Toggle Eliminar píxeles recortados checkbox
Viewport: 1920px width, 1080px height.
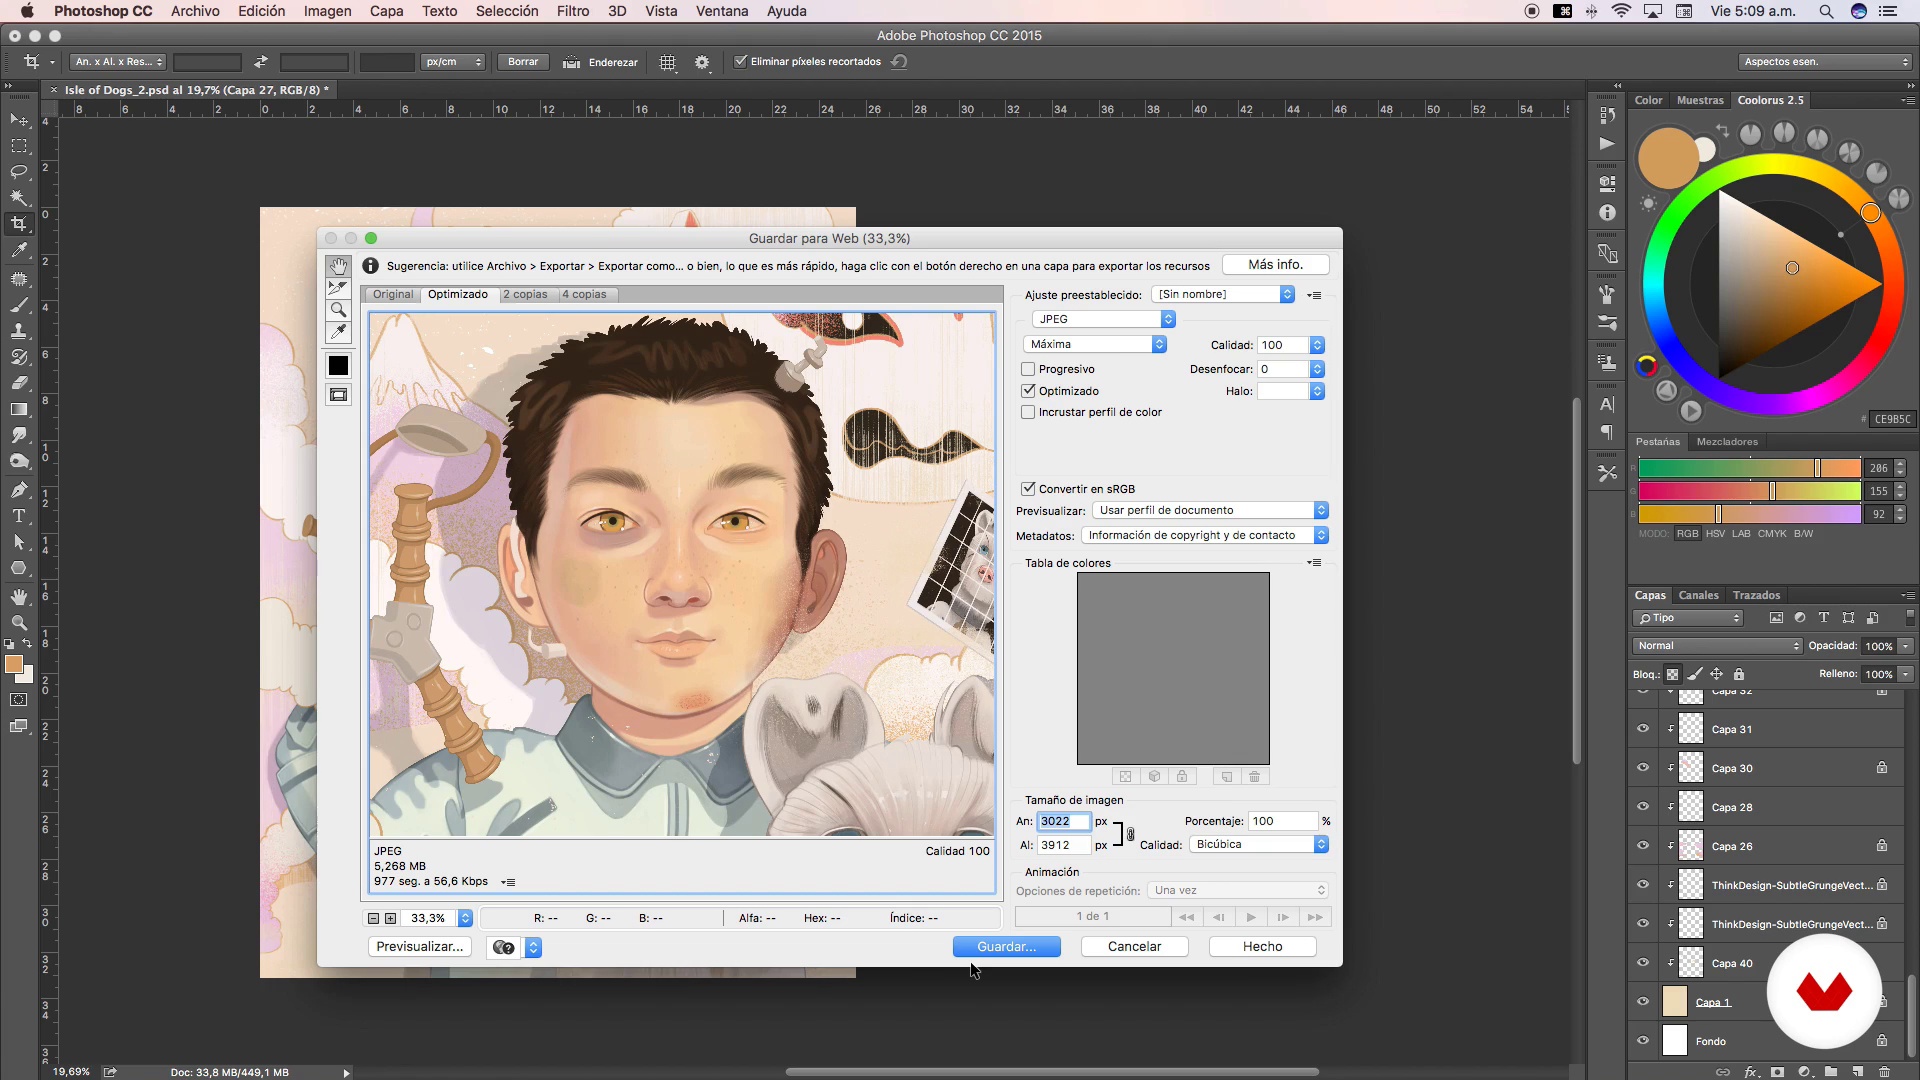coord(741,61)
